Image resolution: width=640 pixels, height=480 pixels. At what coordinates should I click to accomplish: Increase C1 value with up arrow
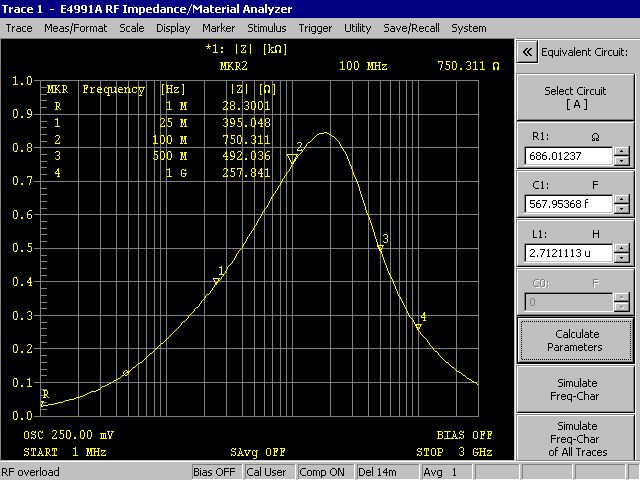point(622,200)
